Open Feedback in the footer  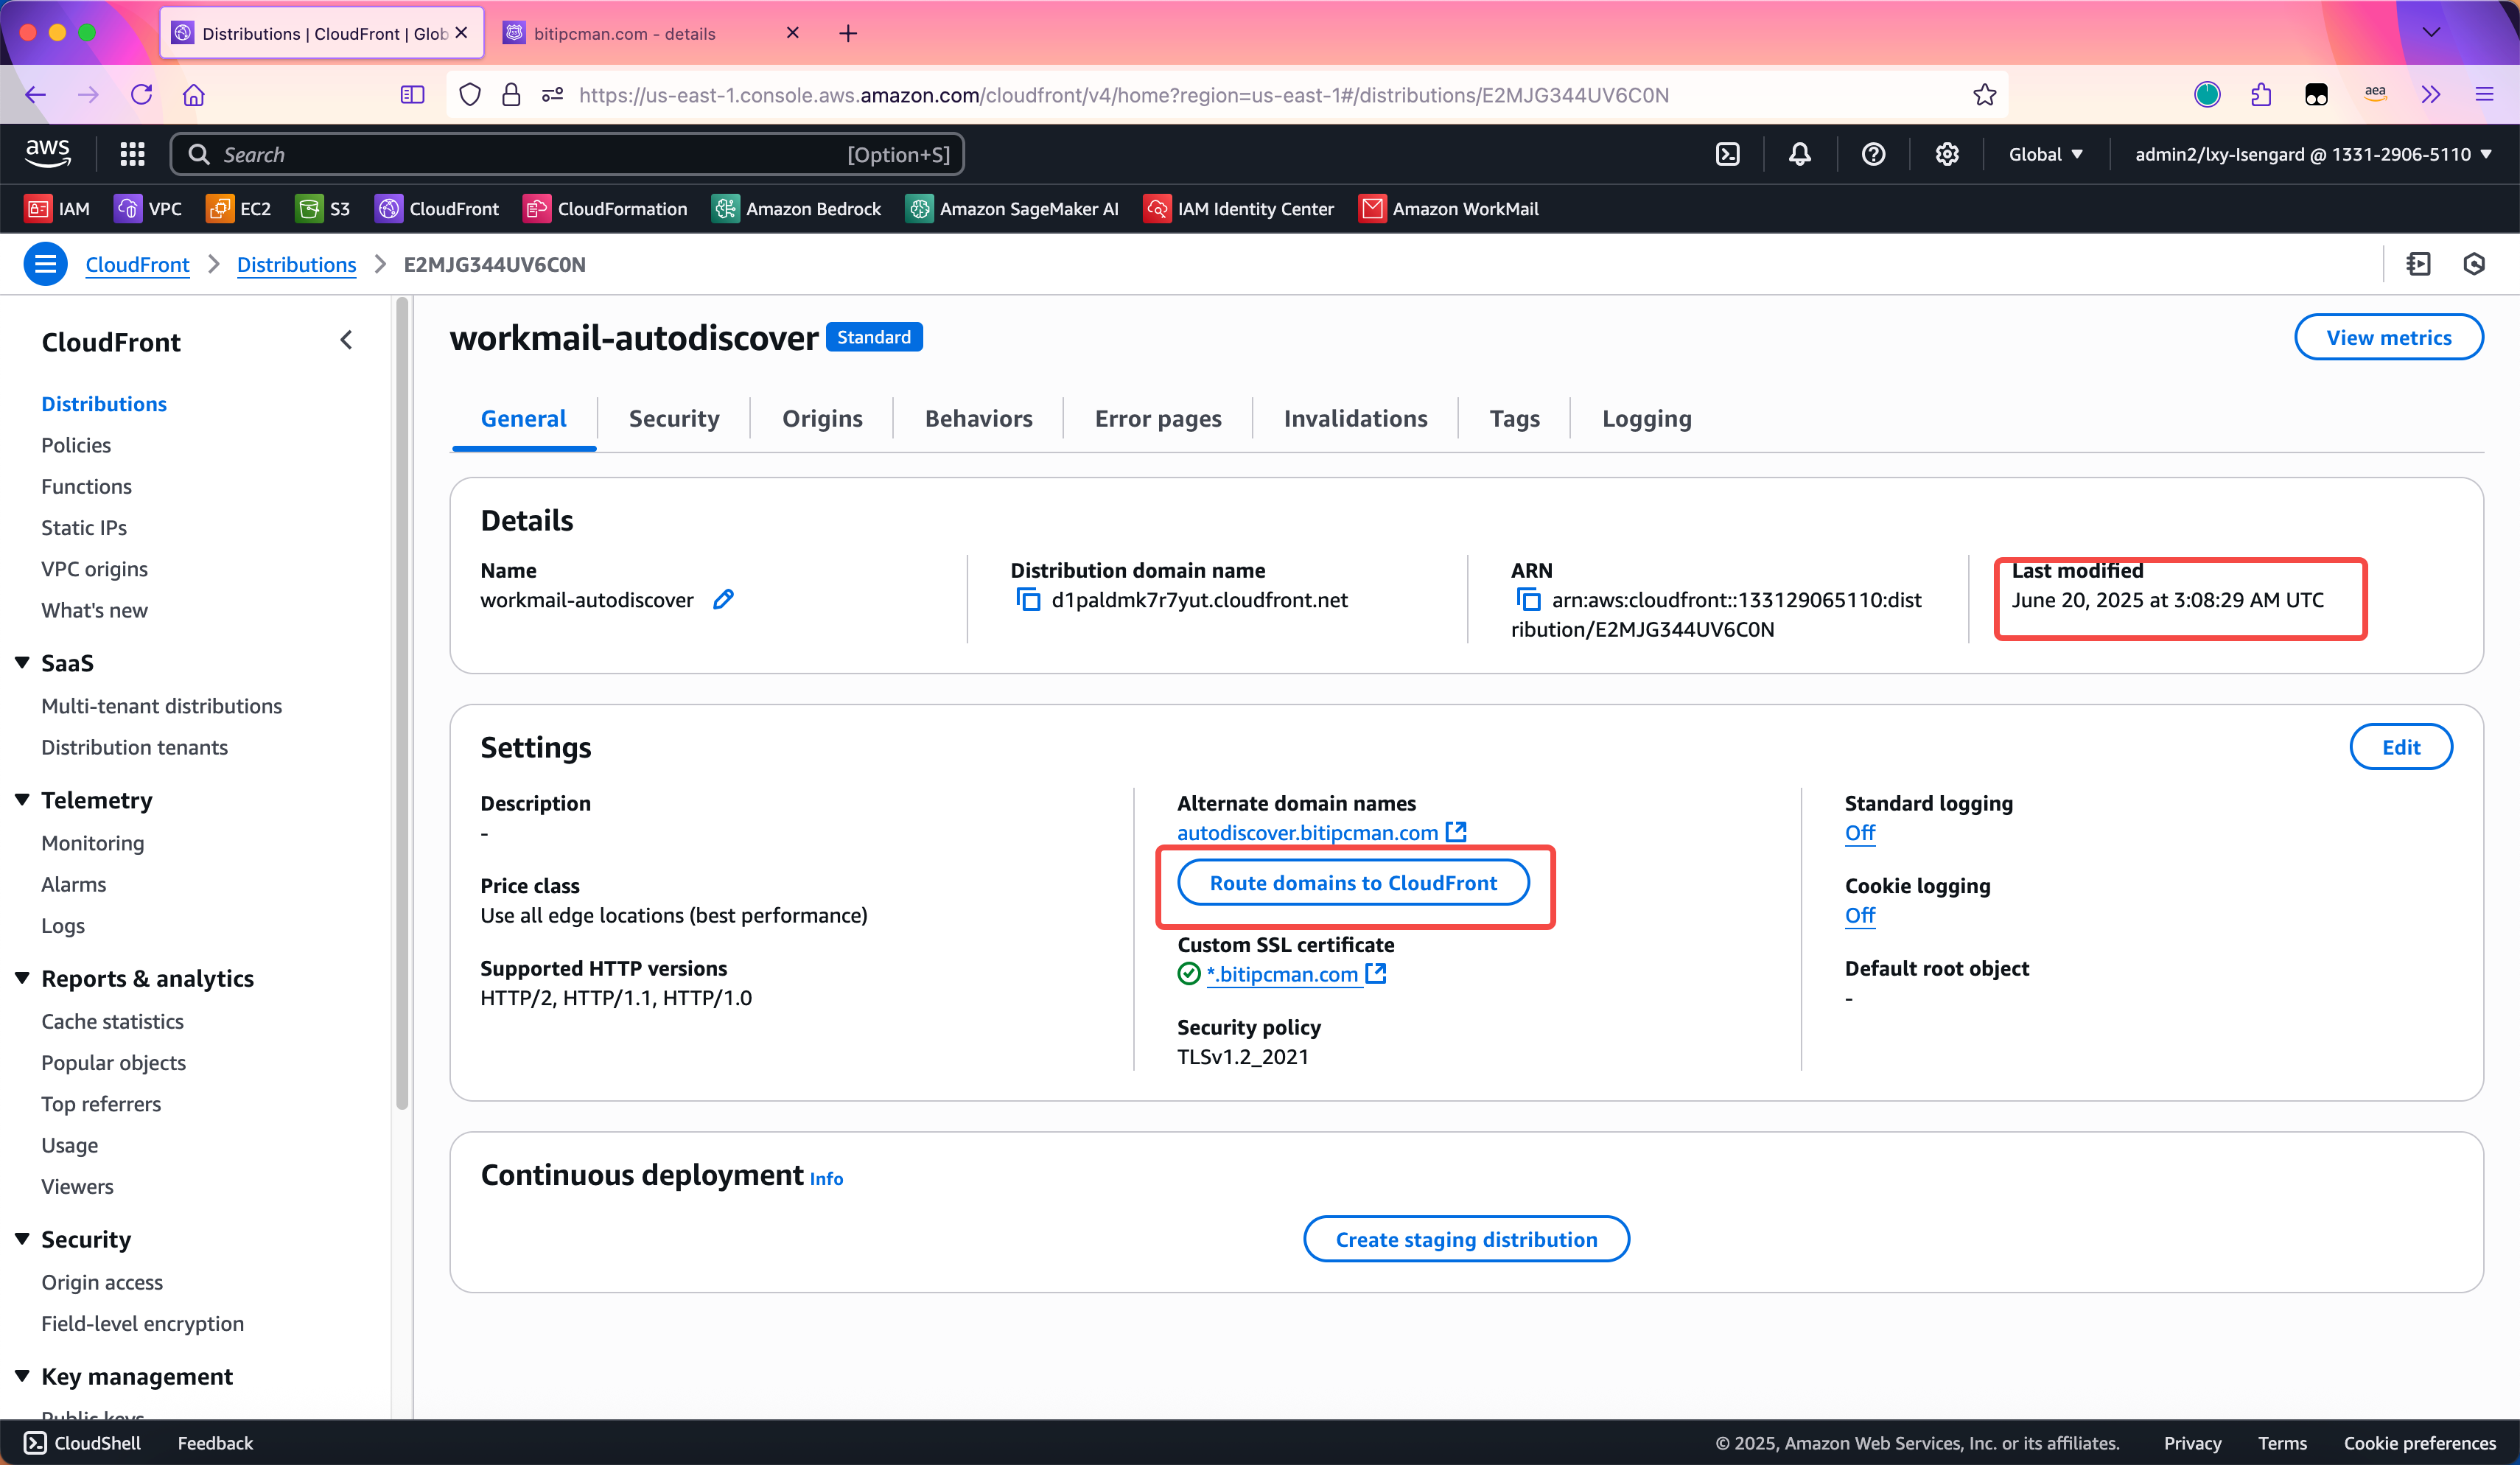(x=215, y=1442)
